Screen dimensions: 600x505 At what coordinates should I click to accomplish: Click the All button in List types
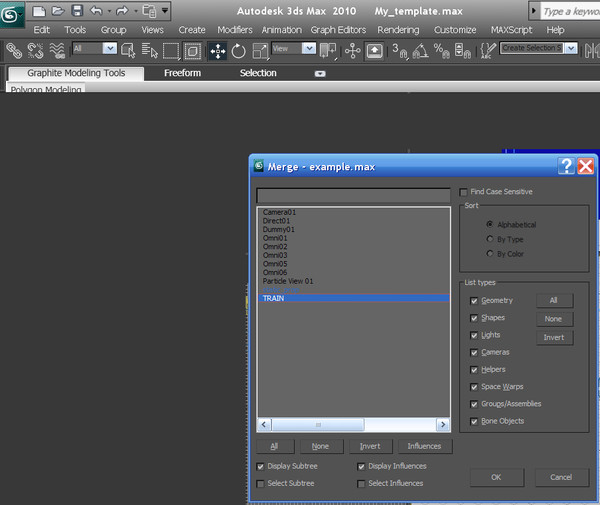click(554, 300)
